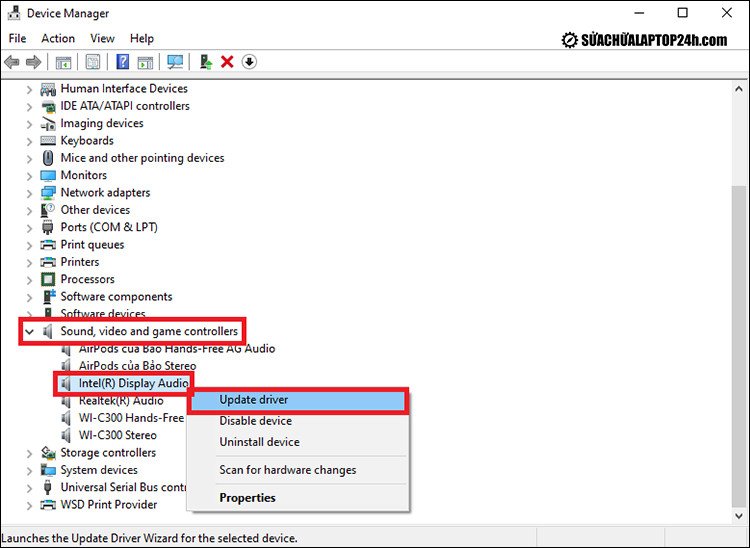Click the IDE ATA/ATAPI controllers icon
The width and height of the screenshot is (750, 548).
(48, 106)
